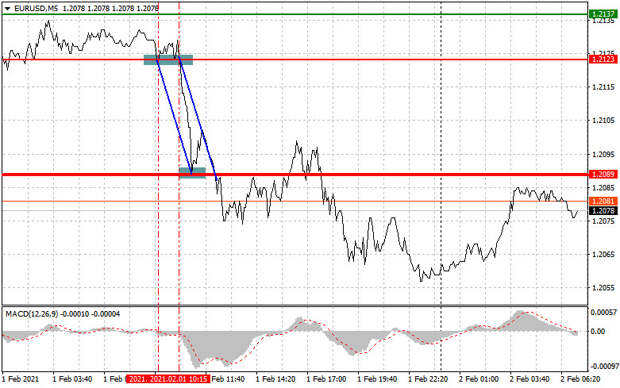620x388 pixels.
Task: Click the 2 Feb 03:40 time axis label
Action: click(529, 379)
